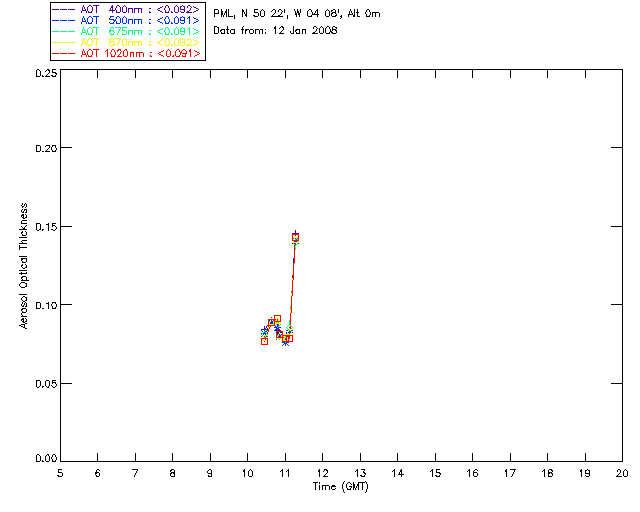Screen dimensions: 640x512
Task: Click the 'Time (GMT)' axis title
Action: click(x=341, y=487)
